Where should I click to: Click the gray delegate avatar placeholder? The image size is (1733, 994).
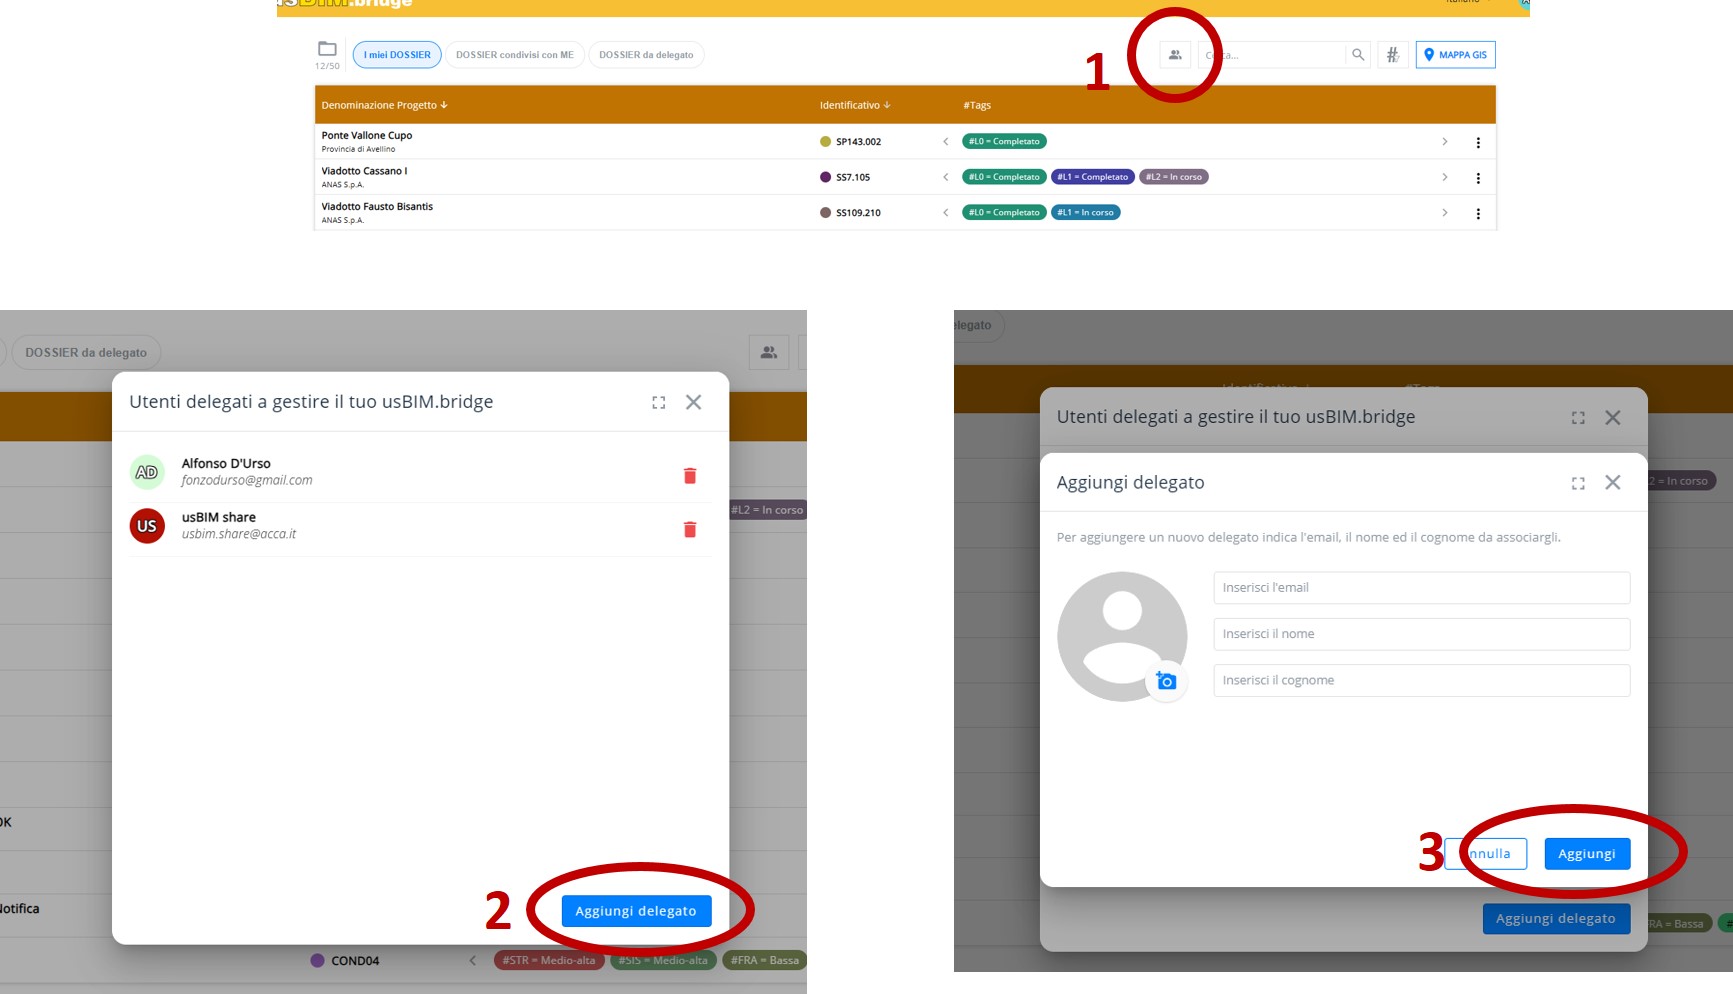pyautogui.click(x=1122, y=636)
